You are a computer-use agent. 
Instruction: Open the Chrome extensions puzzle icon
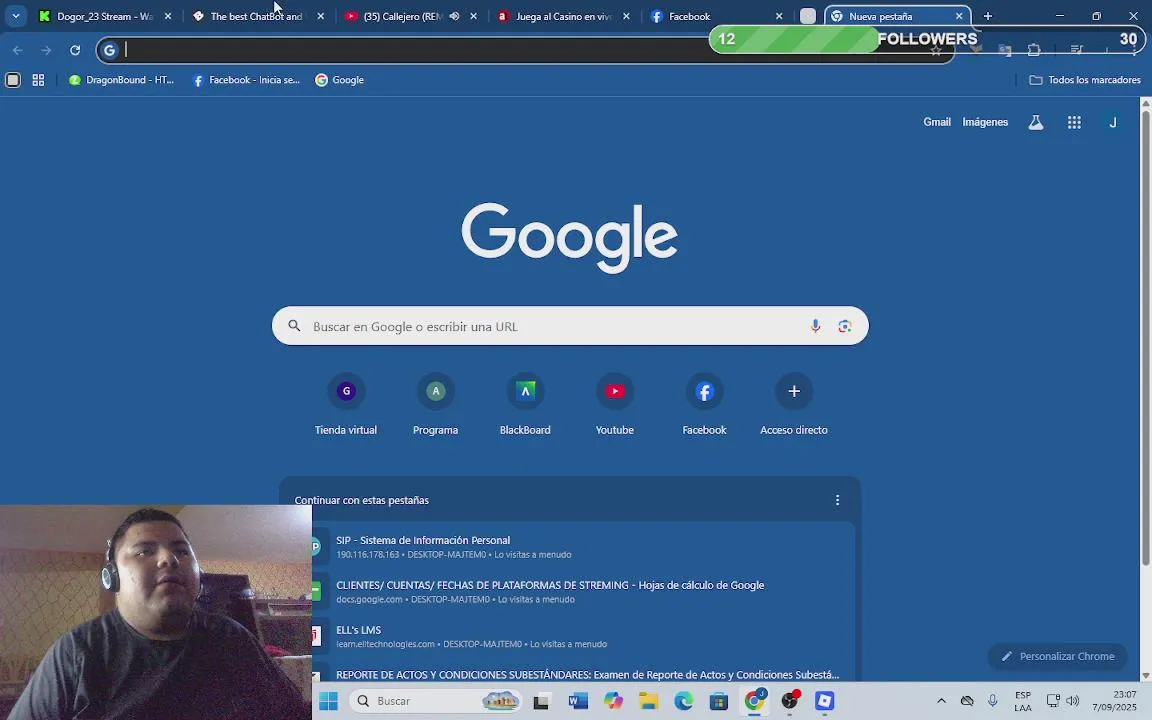coord(1034,50)
